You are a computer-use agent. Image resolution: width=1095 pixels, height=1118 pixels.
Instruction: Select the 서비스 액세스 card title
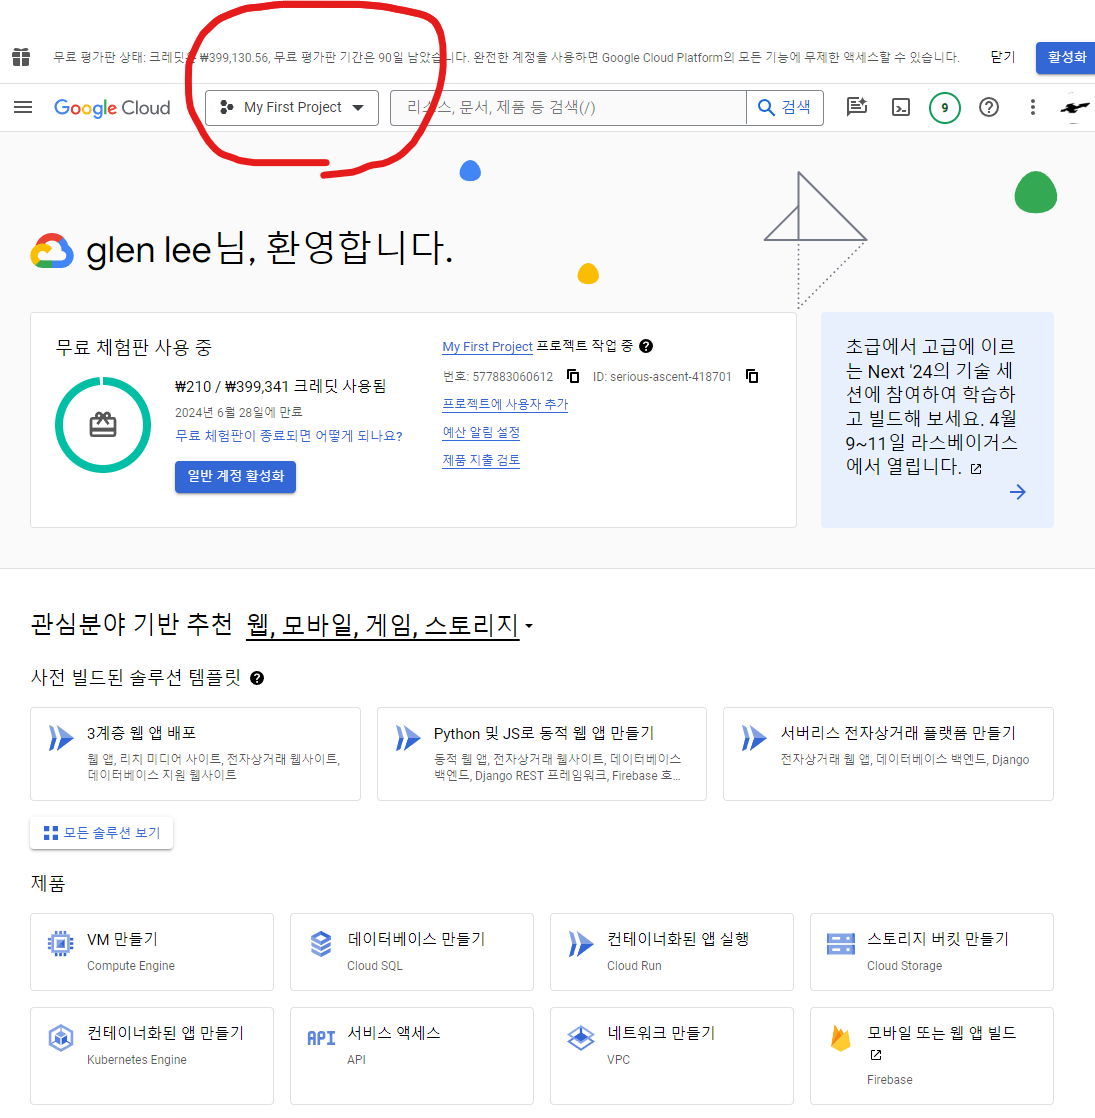(x=394, y=1033)
